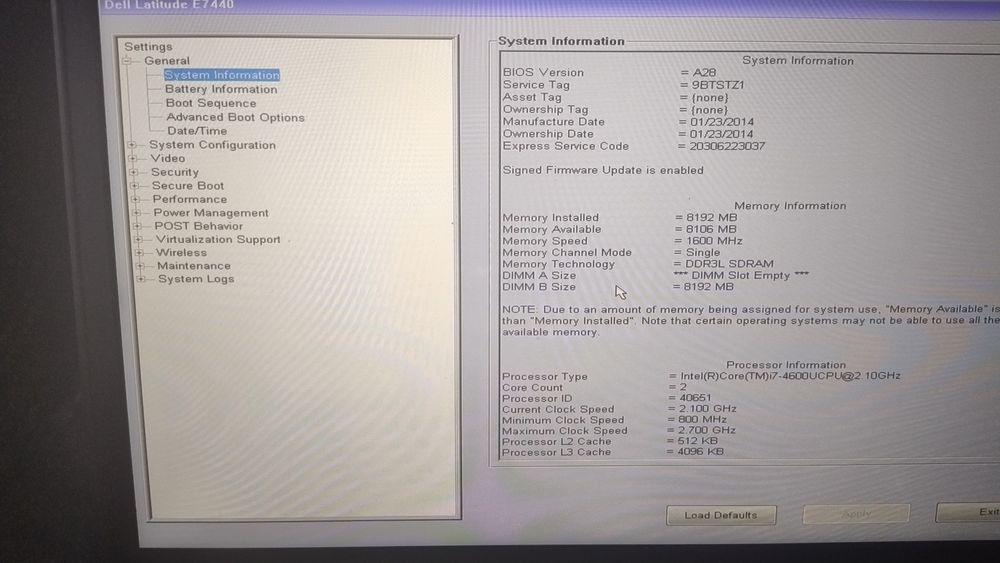Click the Load Defaults button
Screen dimensions: 1000x563
(721, 515)
